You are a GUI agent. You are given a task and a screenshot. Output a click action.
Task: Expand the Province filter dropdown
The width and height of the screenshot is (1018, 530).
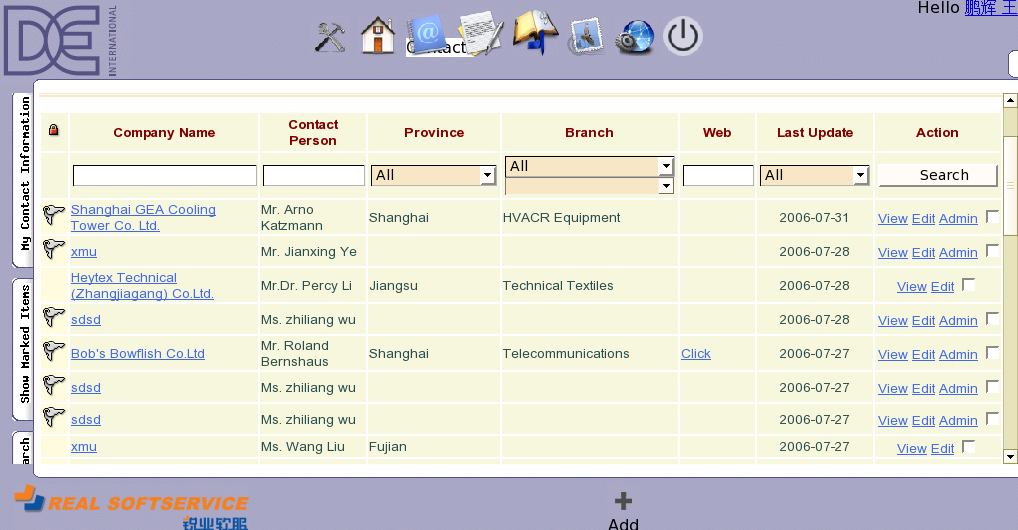(488, 176)
